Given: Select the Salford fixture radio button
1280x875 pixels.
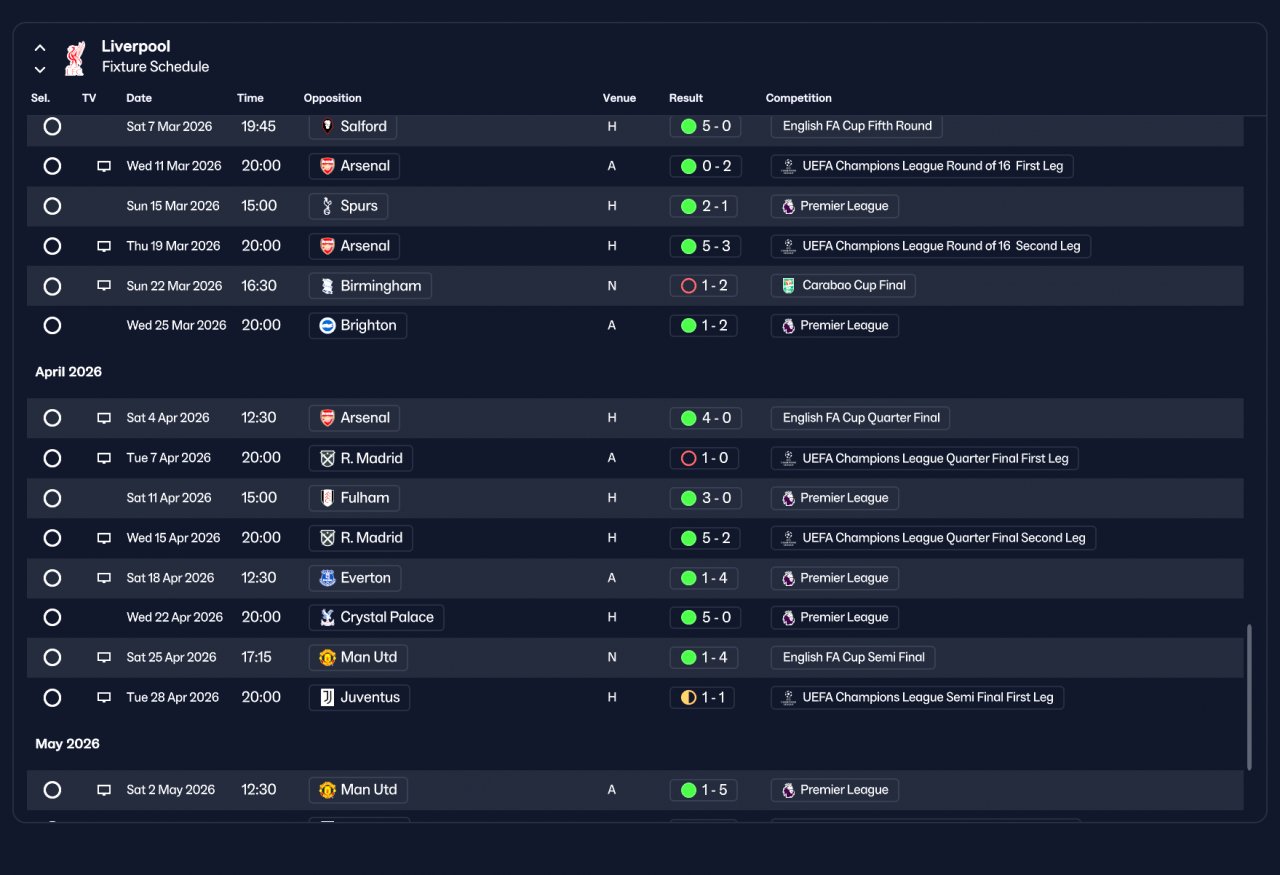Looking at the screenshot, I should tap(52, 126).
